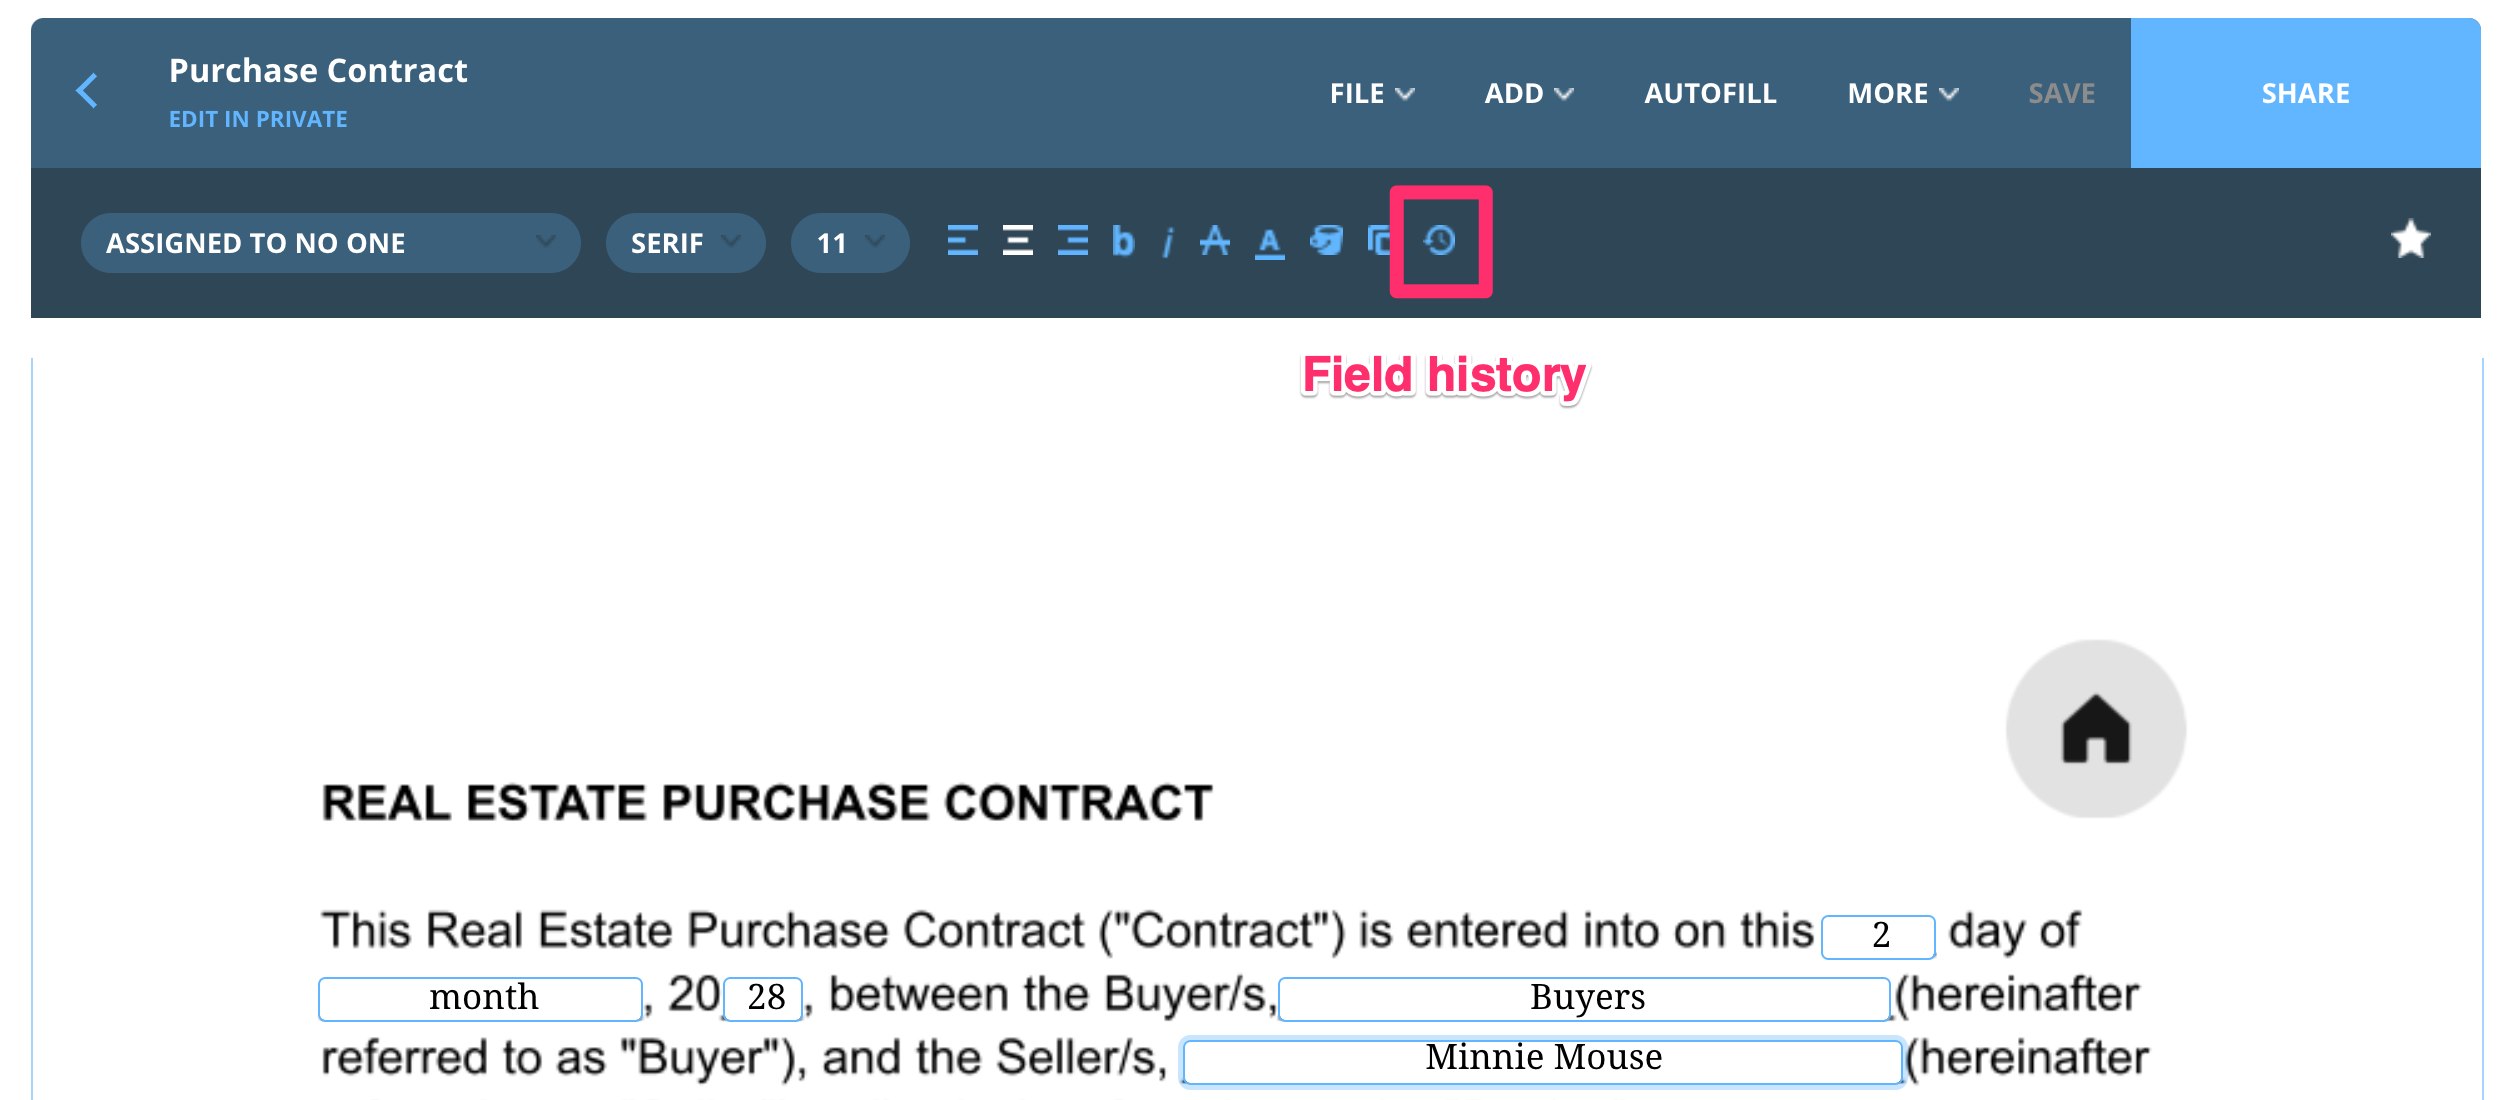Click the EDIT IN PRIVATE link

pyautogui.click(x=258, y=118)
